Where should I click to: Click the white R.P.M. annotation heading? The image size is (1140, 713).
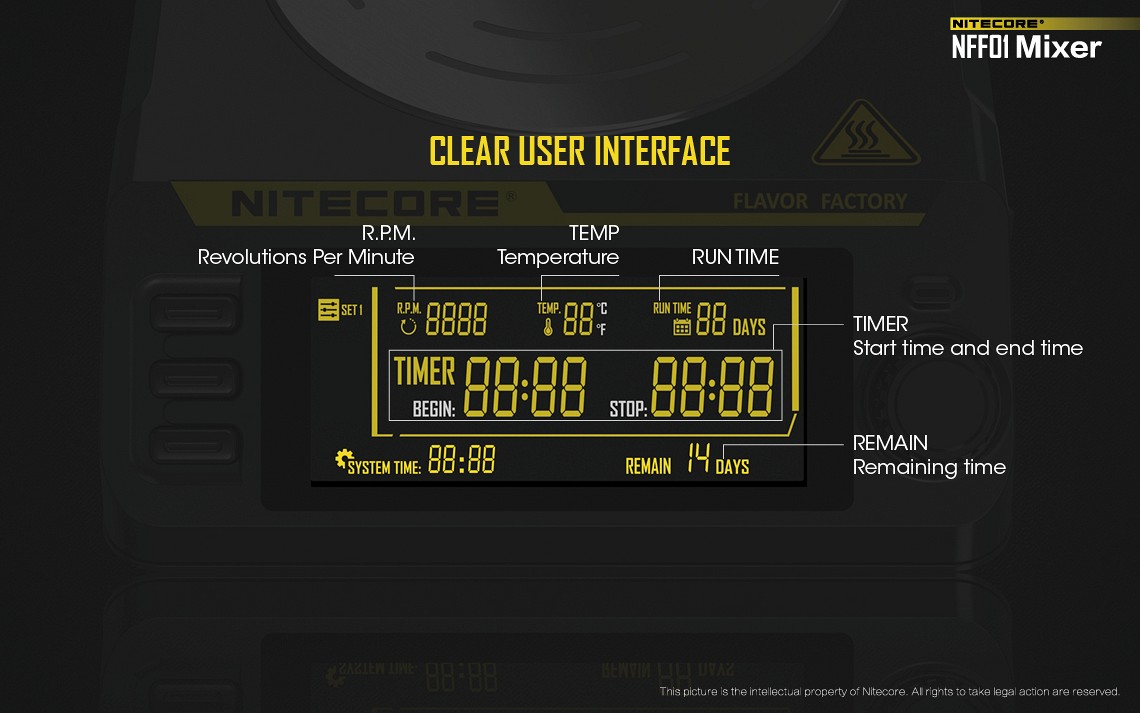coord(388,233)
